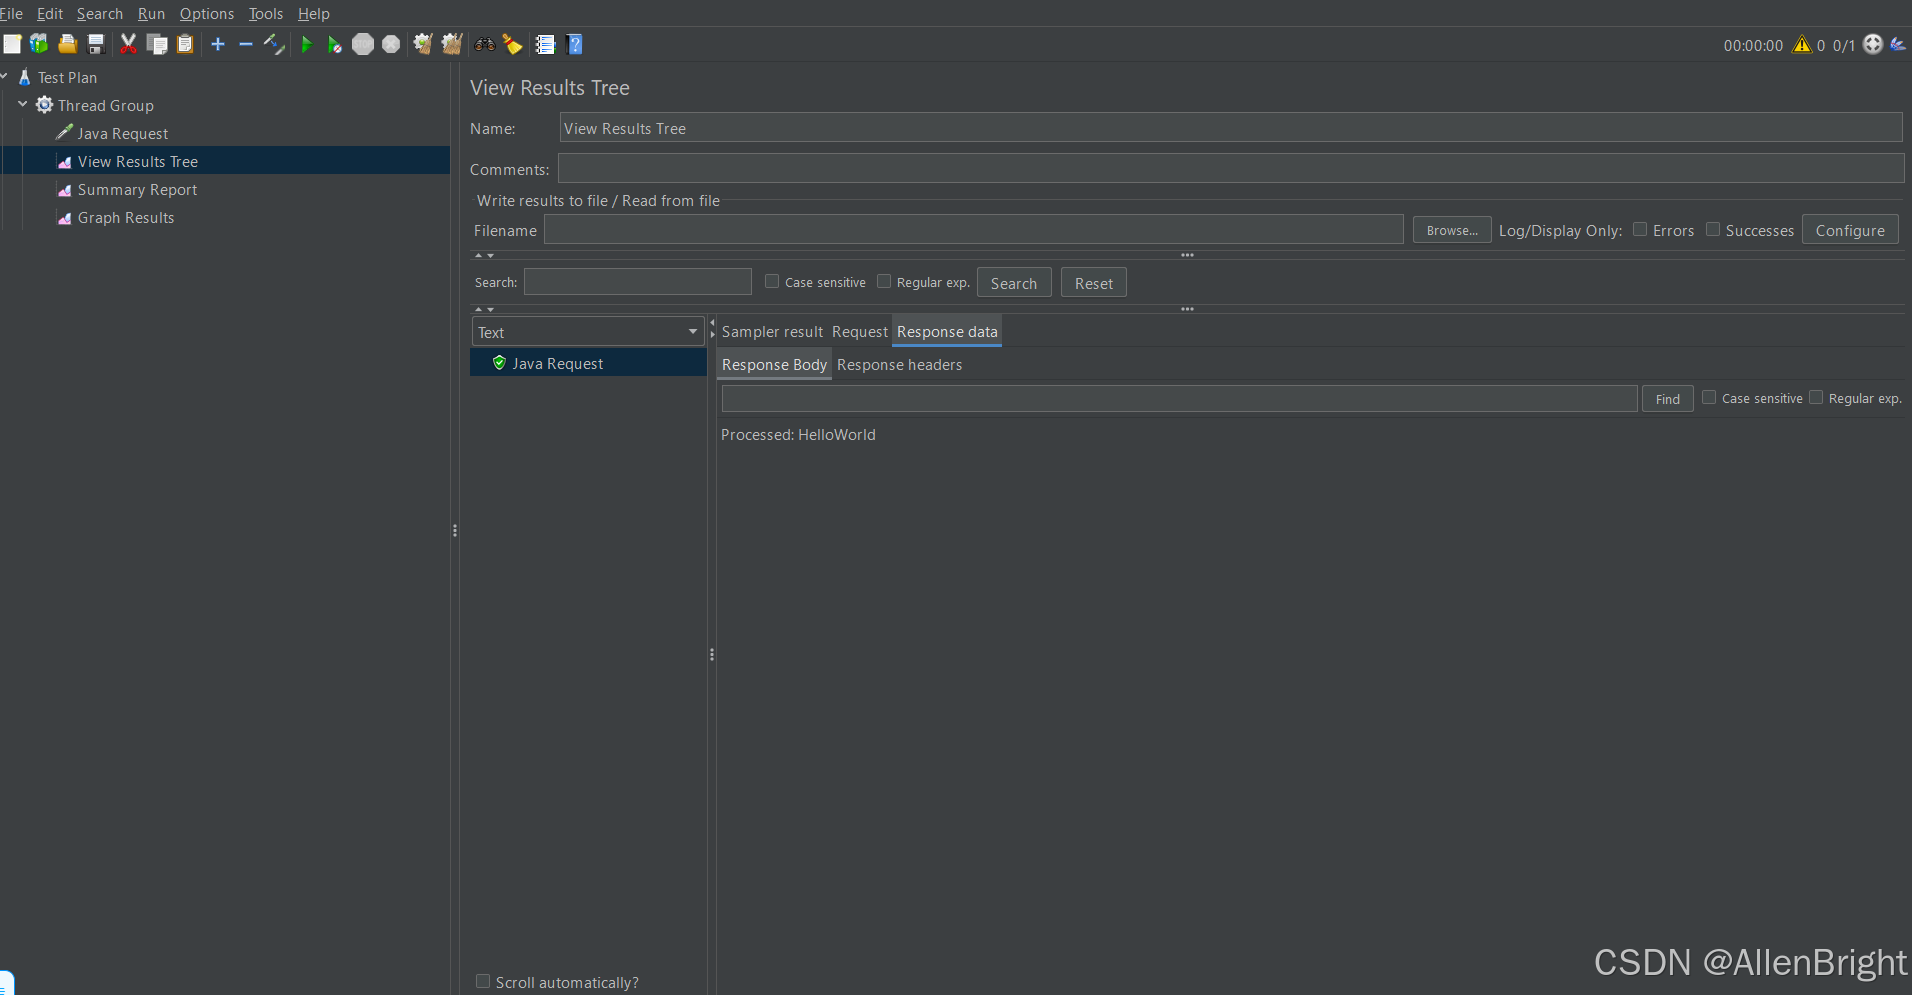Click the Save test plan floppy icon
This screenshot has height=995, width=1912.
[96, 44]
